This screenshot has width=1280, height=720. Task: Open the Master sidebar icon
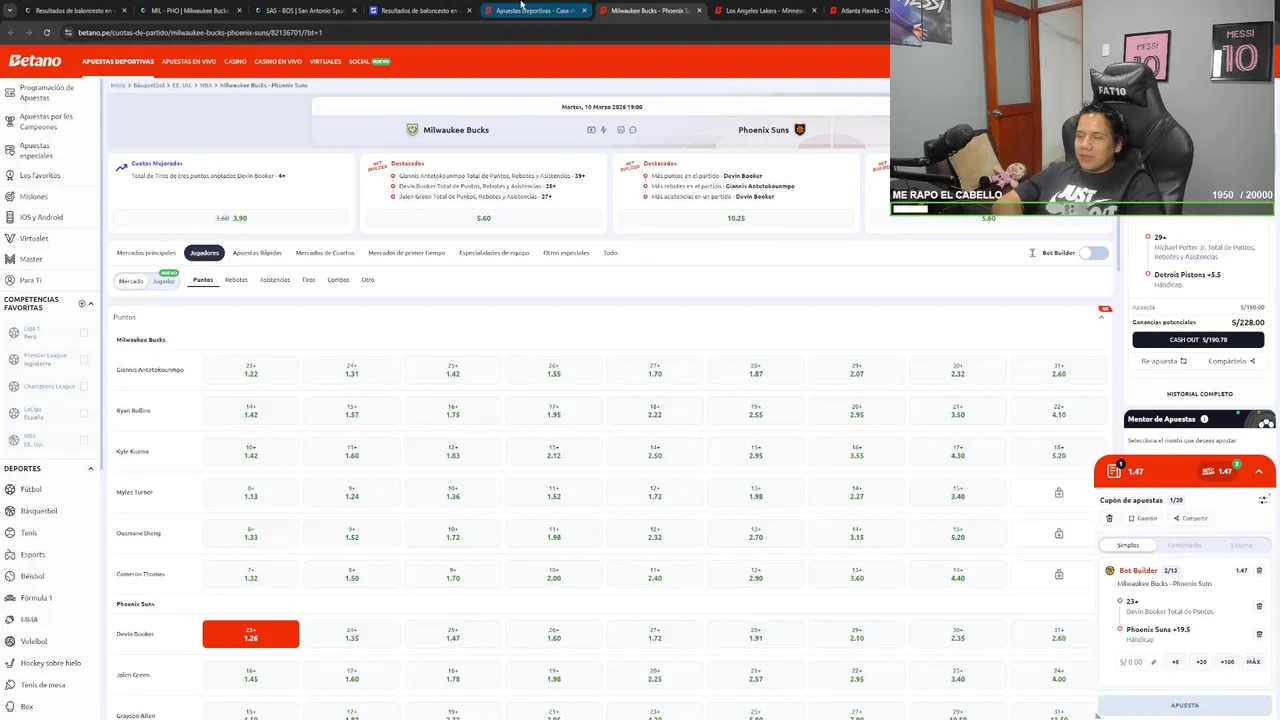[9, 259]
